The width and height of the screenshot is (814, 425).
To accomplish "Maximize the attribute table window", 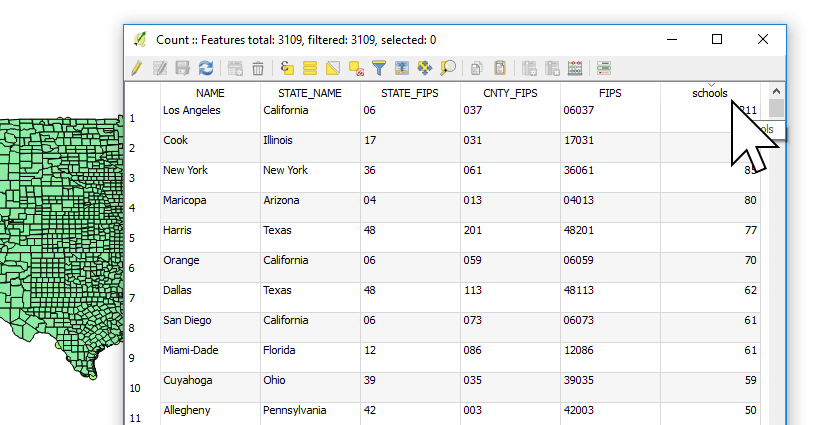I will [717, 39].
